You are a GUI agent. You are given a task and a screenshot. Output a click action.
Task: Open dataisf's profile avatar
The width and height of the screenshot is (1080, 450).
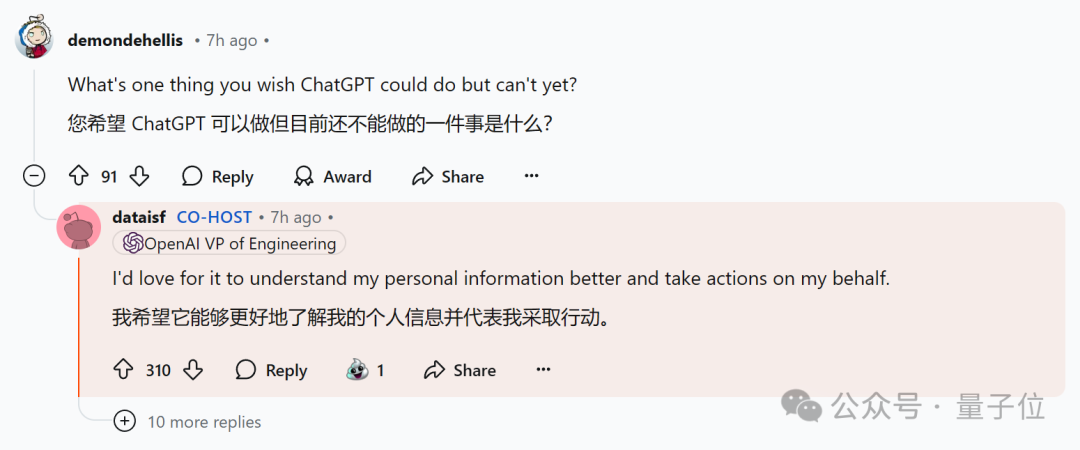click(79, 226)
